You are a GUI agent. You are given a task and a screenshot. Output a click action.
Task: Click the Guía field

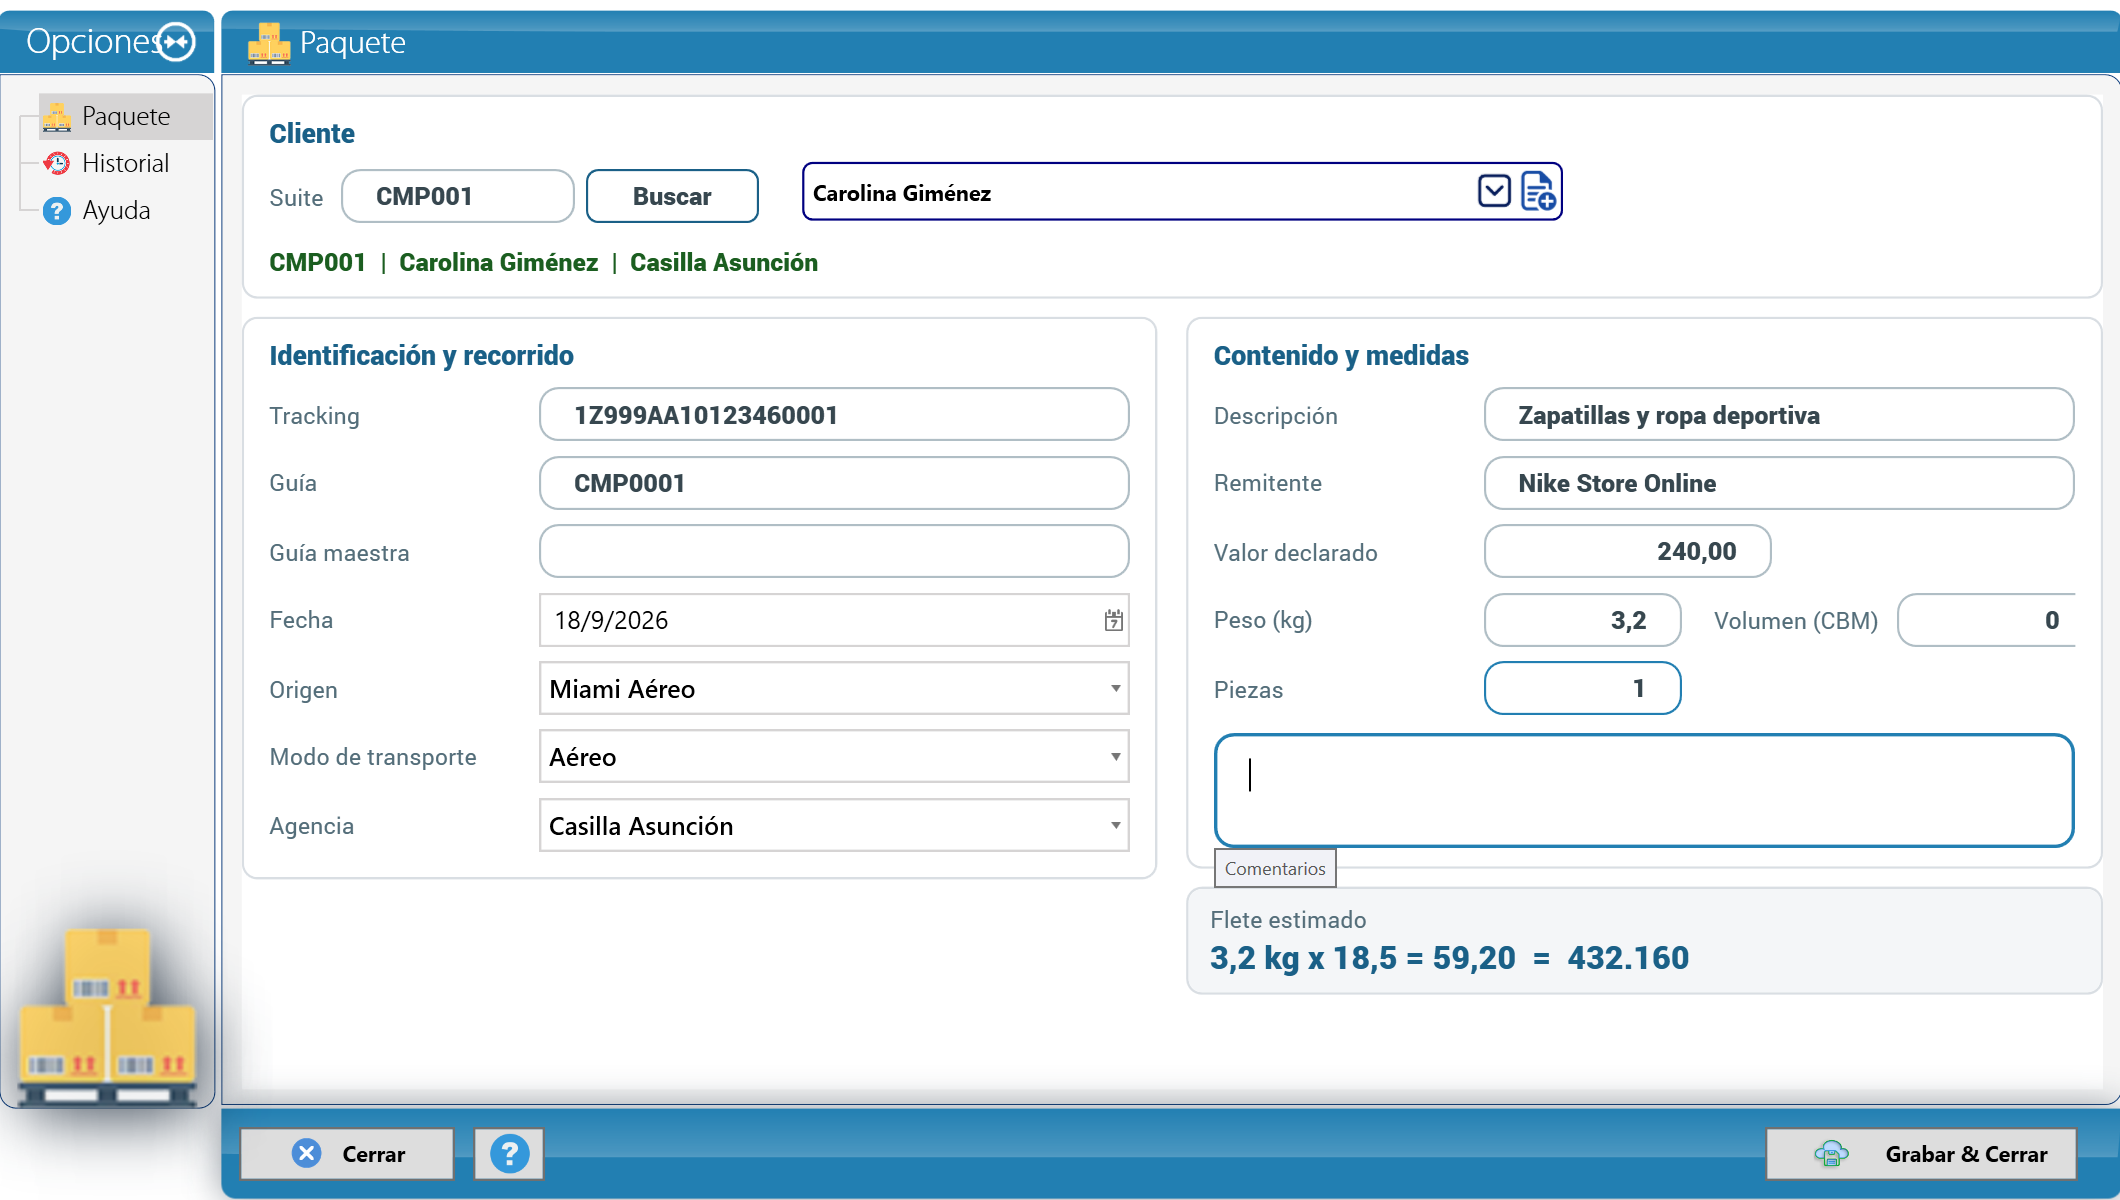(834, 483)
